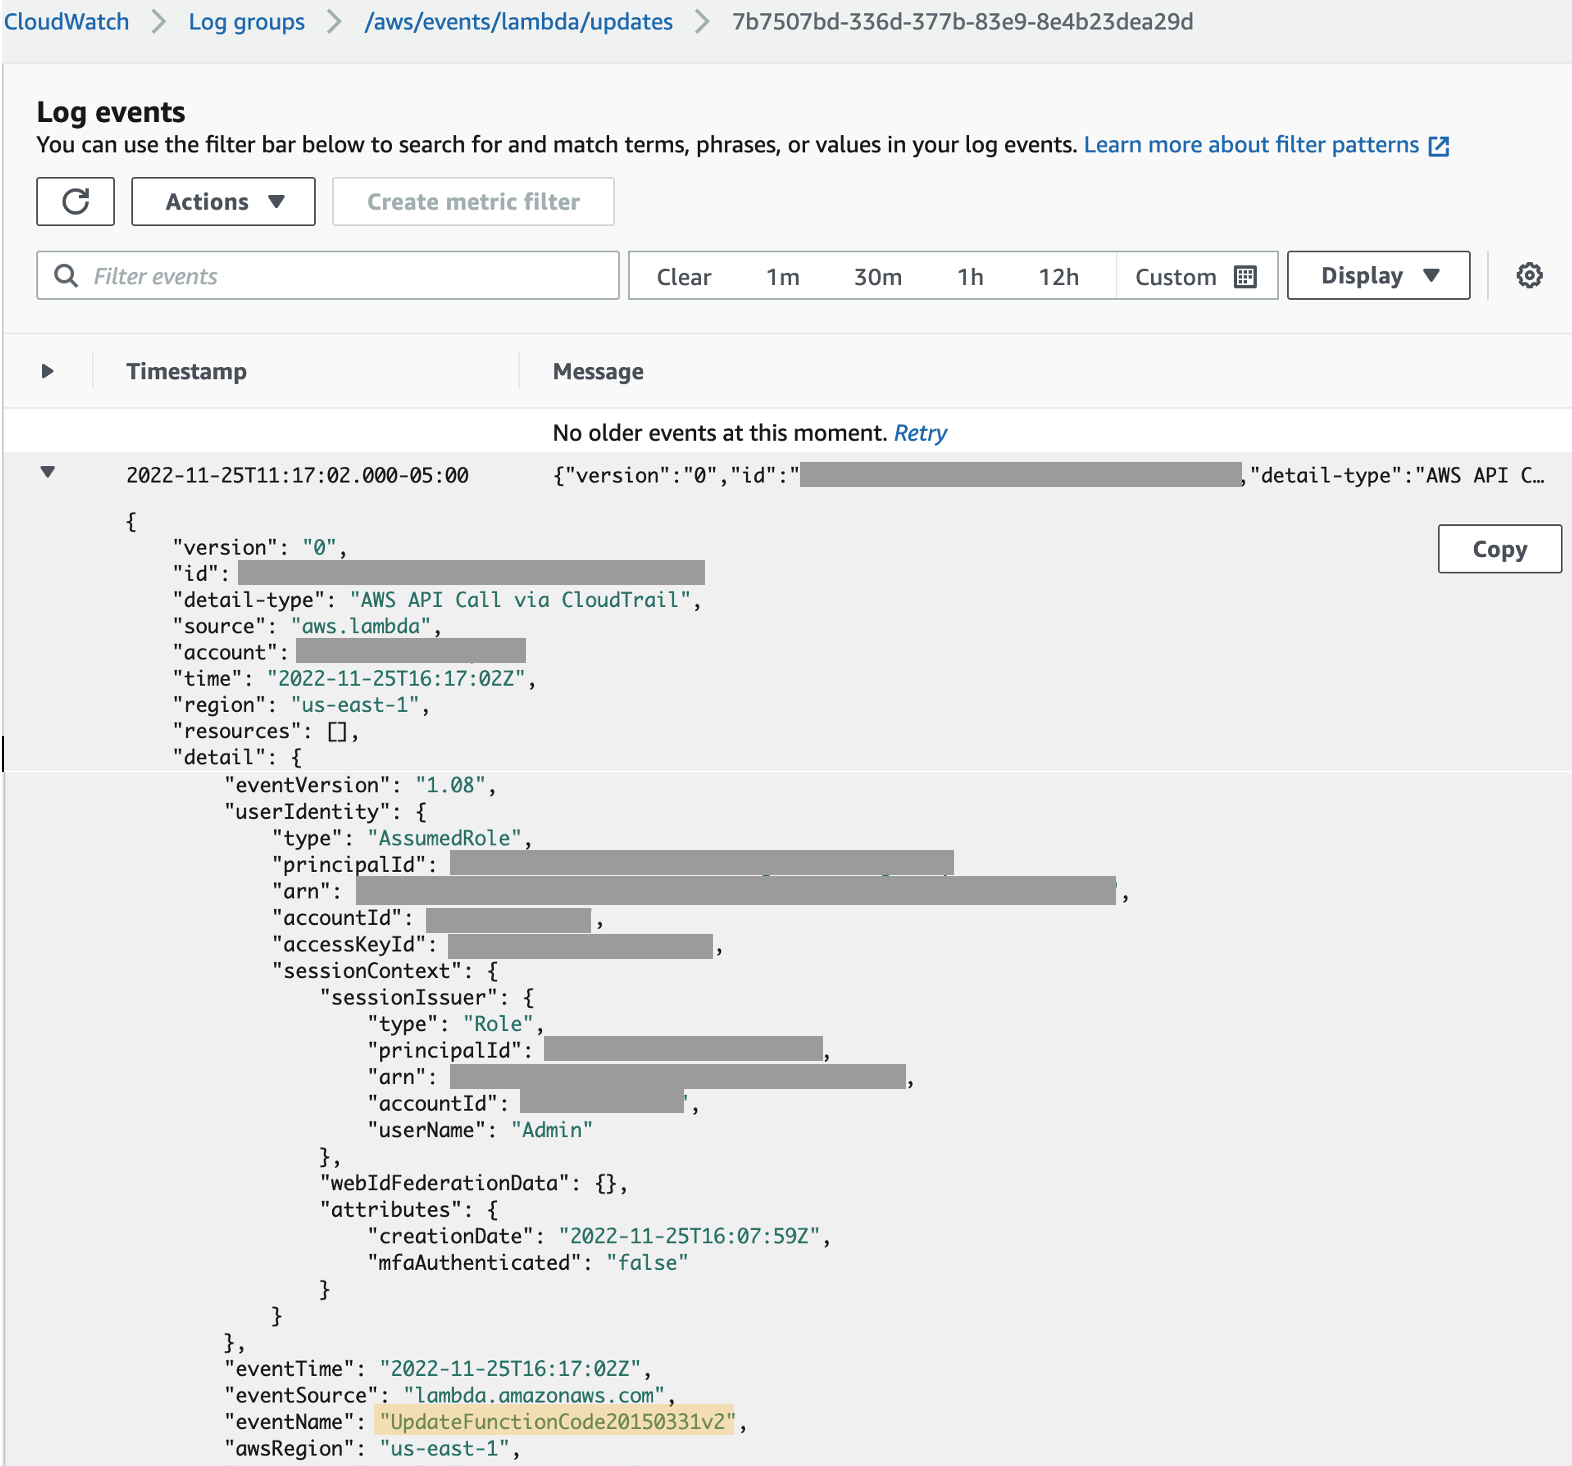Clear the time range filter

pyautogui.click(x=684, y=277)
